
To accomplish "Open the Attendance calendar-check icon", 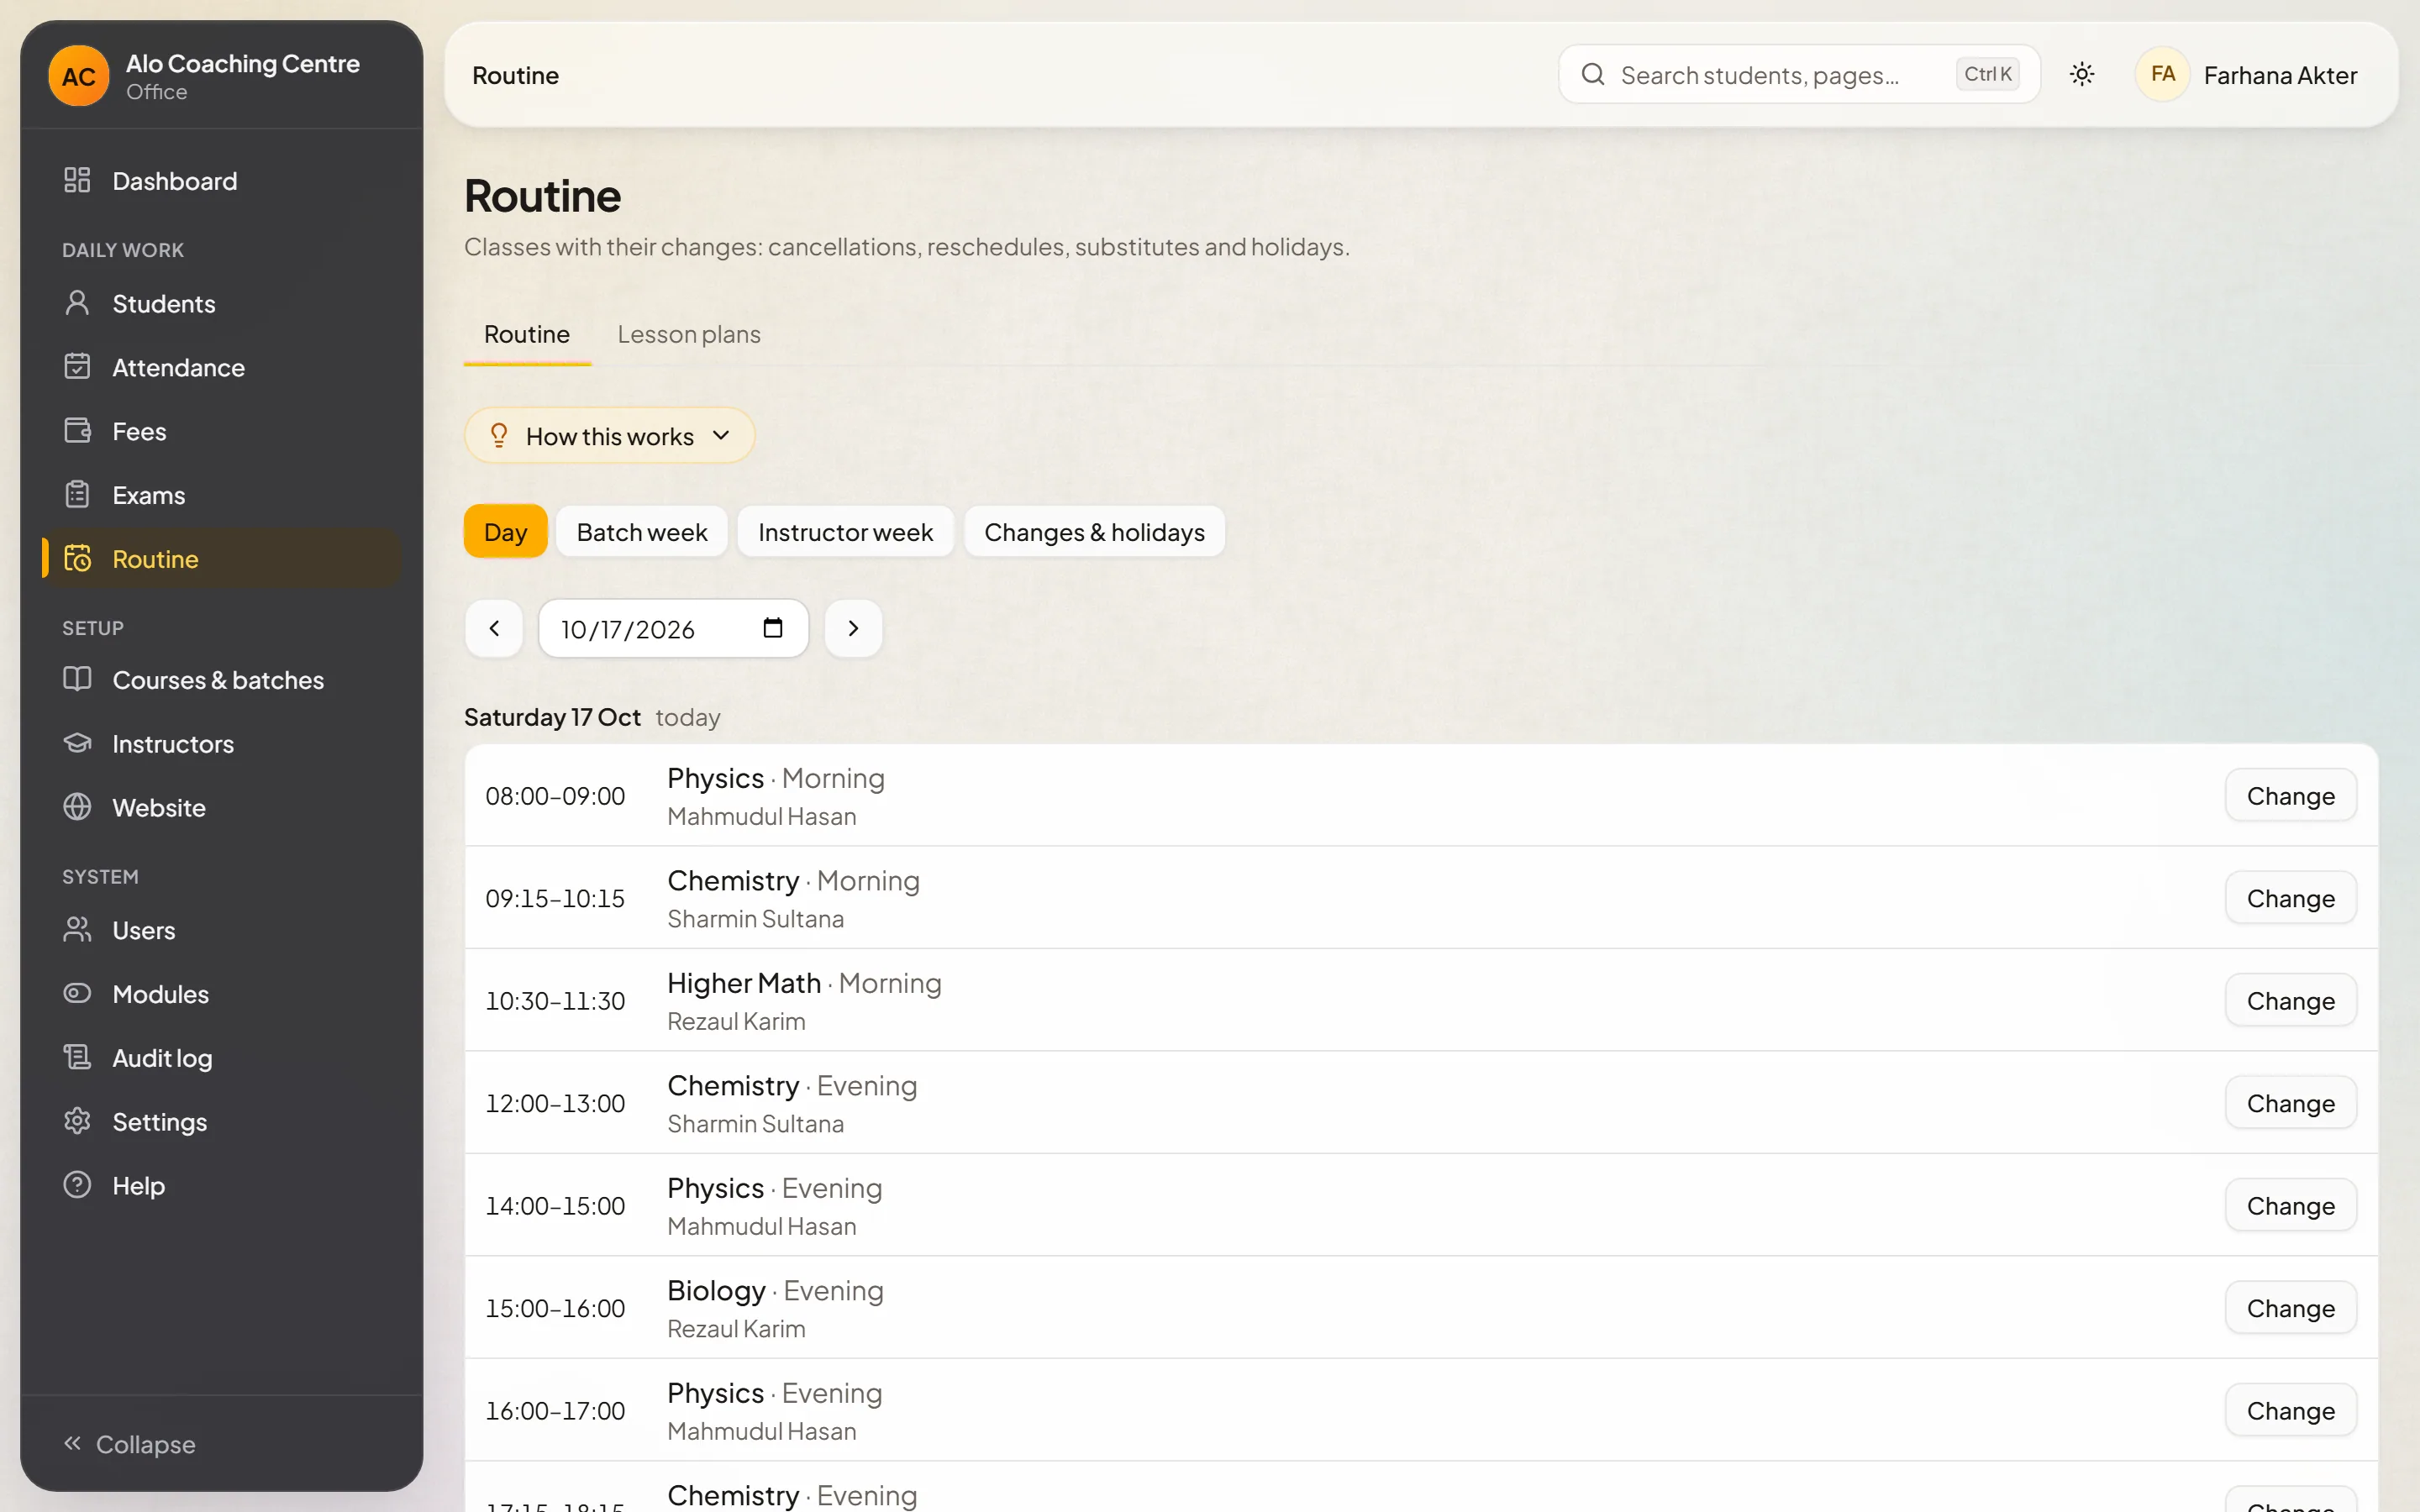I will [x=77, y=366].
